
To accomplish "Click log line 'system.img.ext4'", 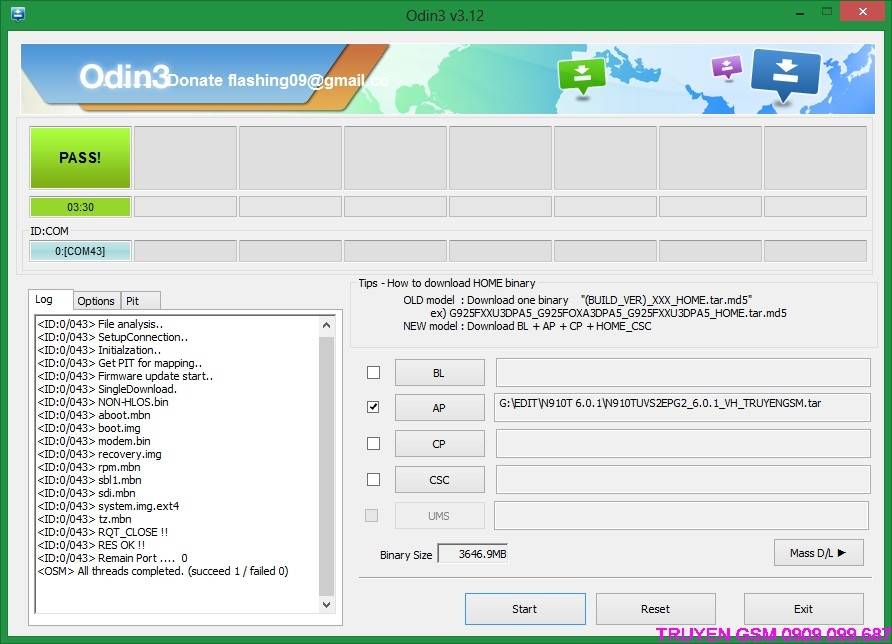I will [x=108, y=506].
